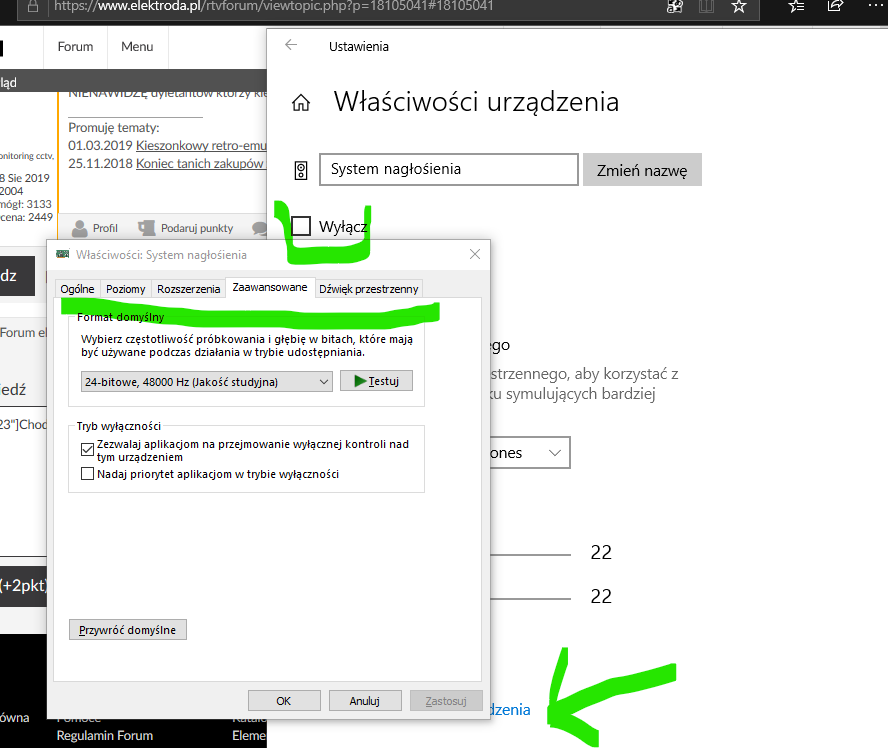Click the lock icon in address bar
This screenshot has height=748, width=888.
(x=33, y=7)
